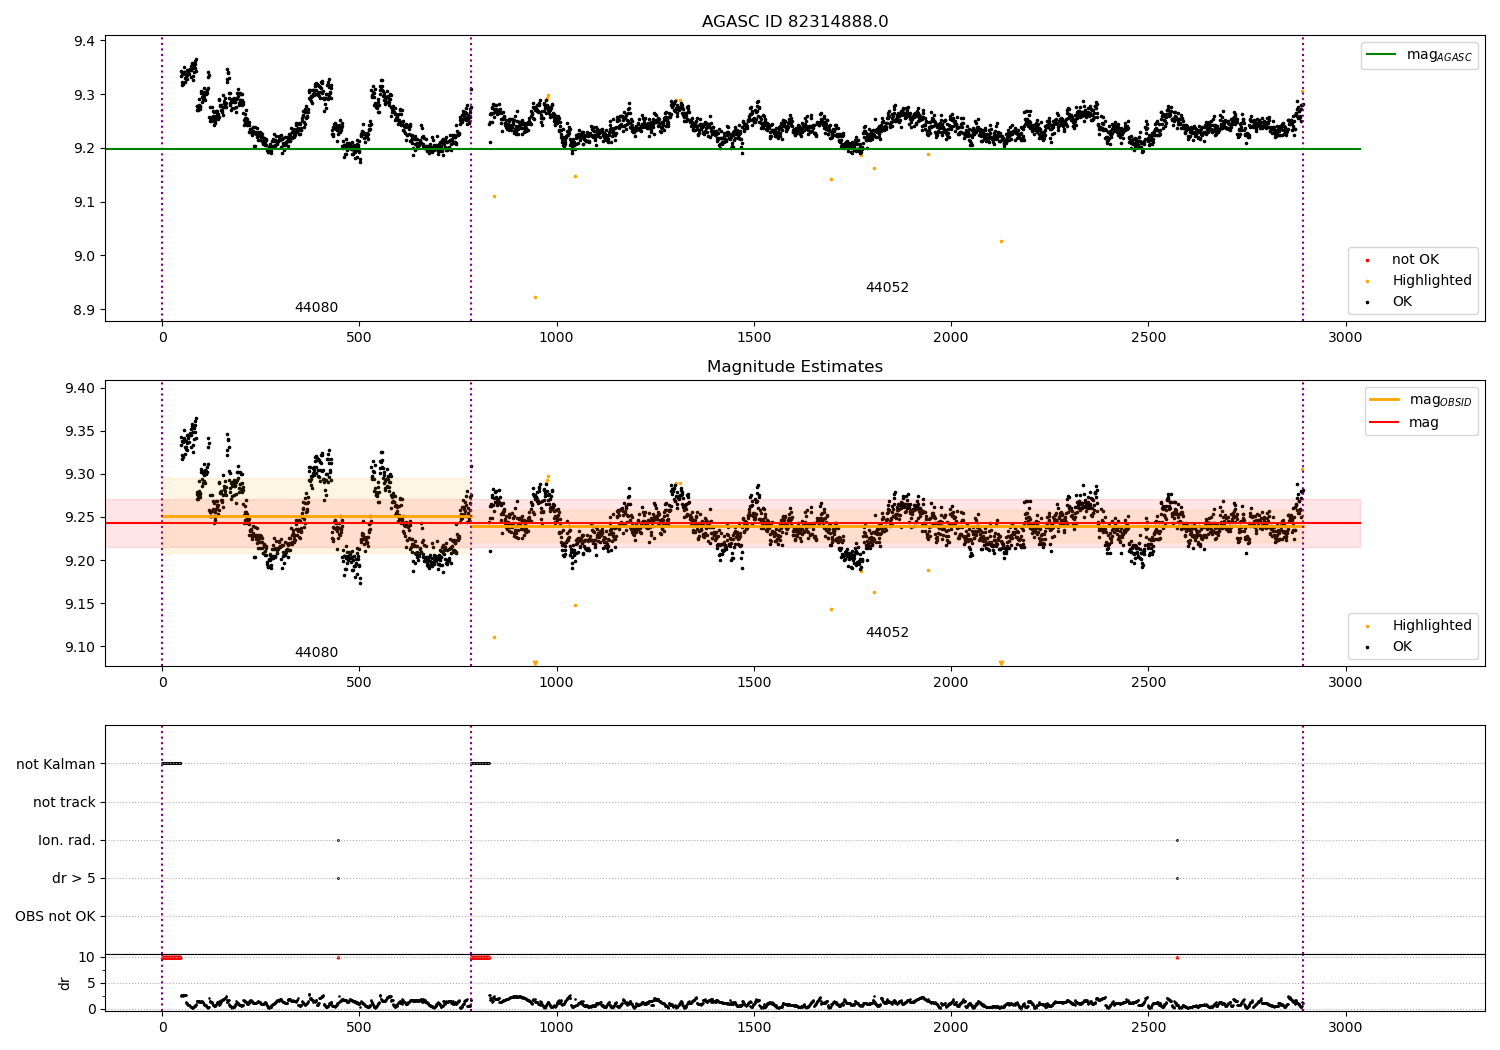
Task: Click the 9.0 y-tick label in top plot
Action: pyautogui.click(x=84, y=256)
